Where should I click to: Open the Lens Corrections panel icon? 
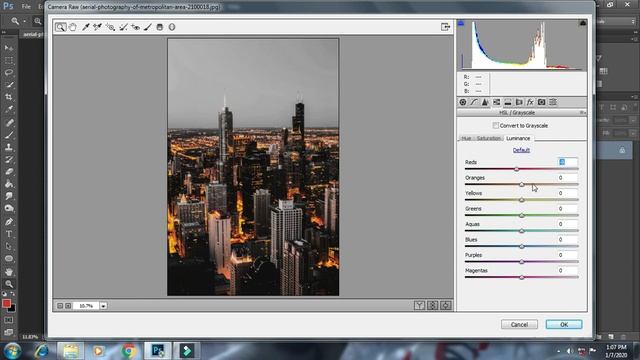click(519, 102)
